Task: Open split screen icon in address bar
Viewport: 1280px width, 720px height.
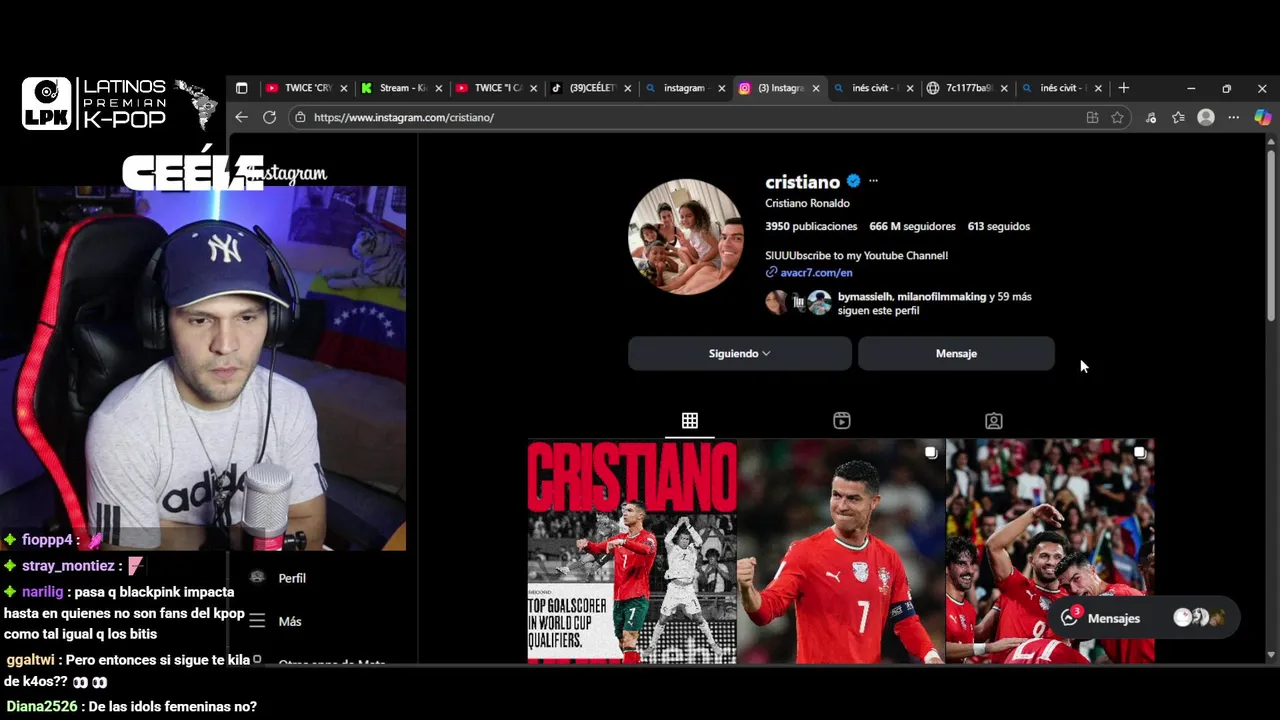Action: pos(1092,117)
